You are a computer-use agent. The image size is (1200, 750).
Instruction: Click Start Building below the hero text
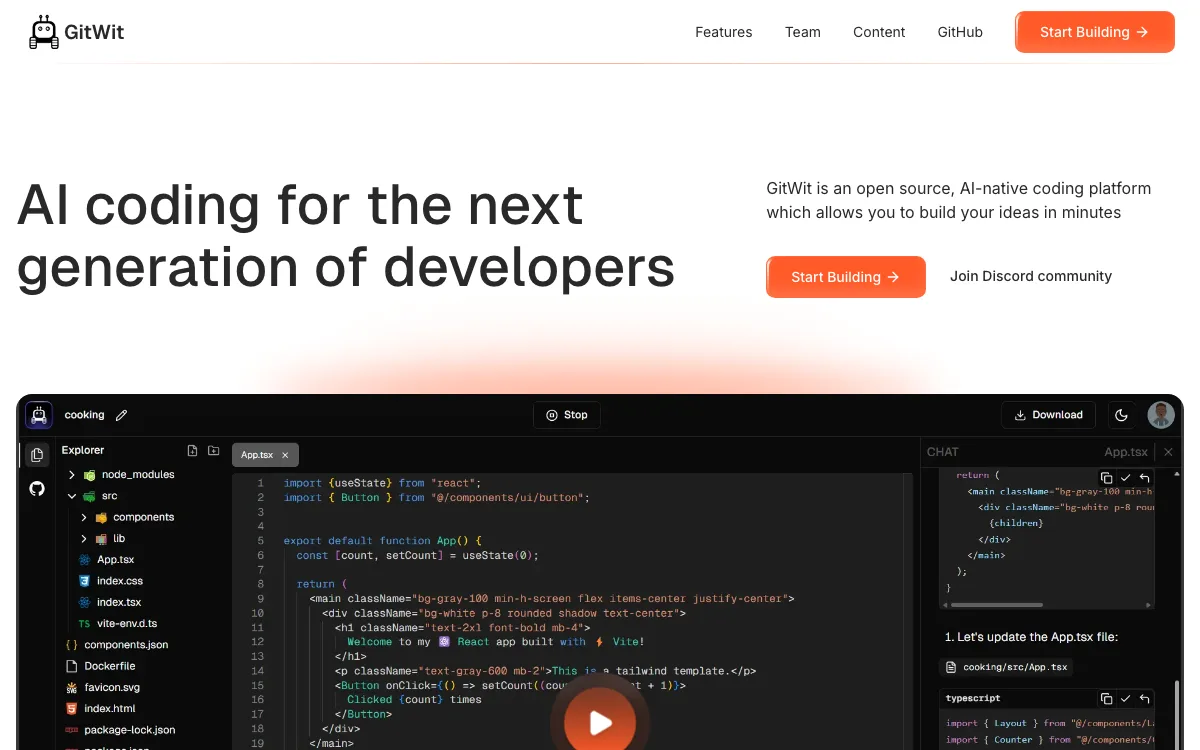point(846,277)
